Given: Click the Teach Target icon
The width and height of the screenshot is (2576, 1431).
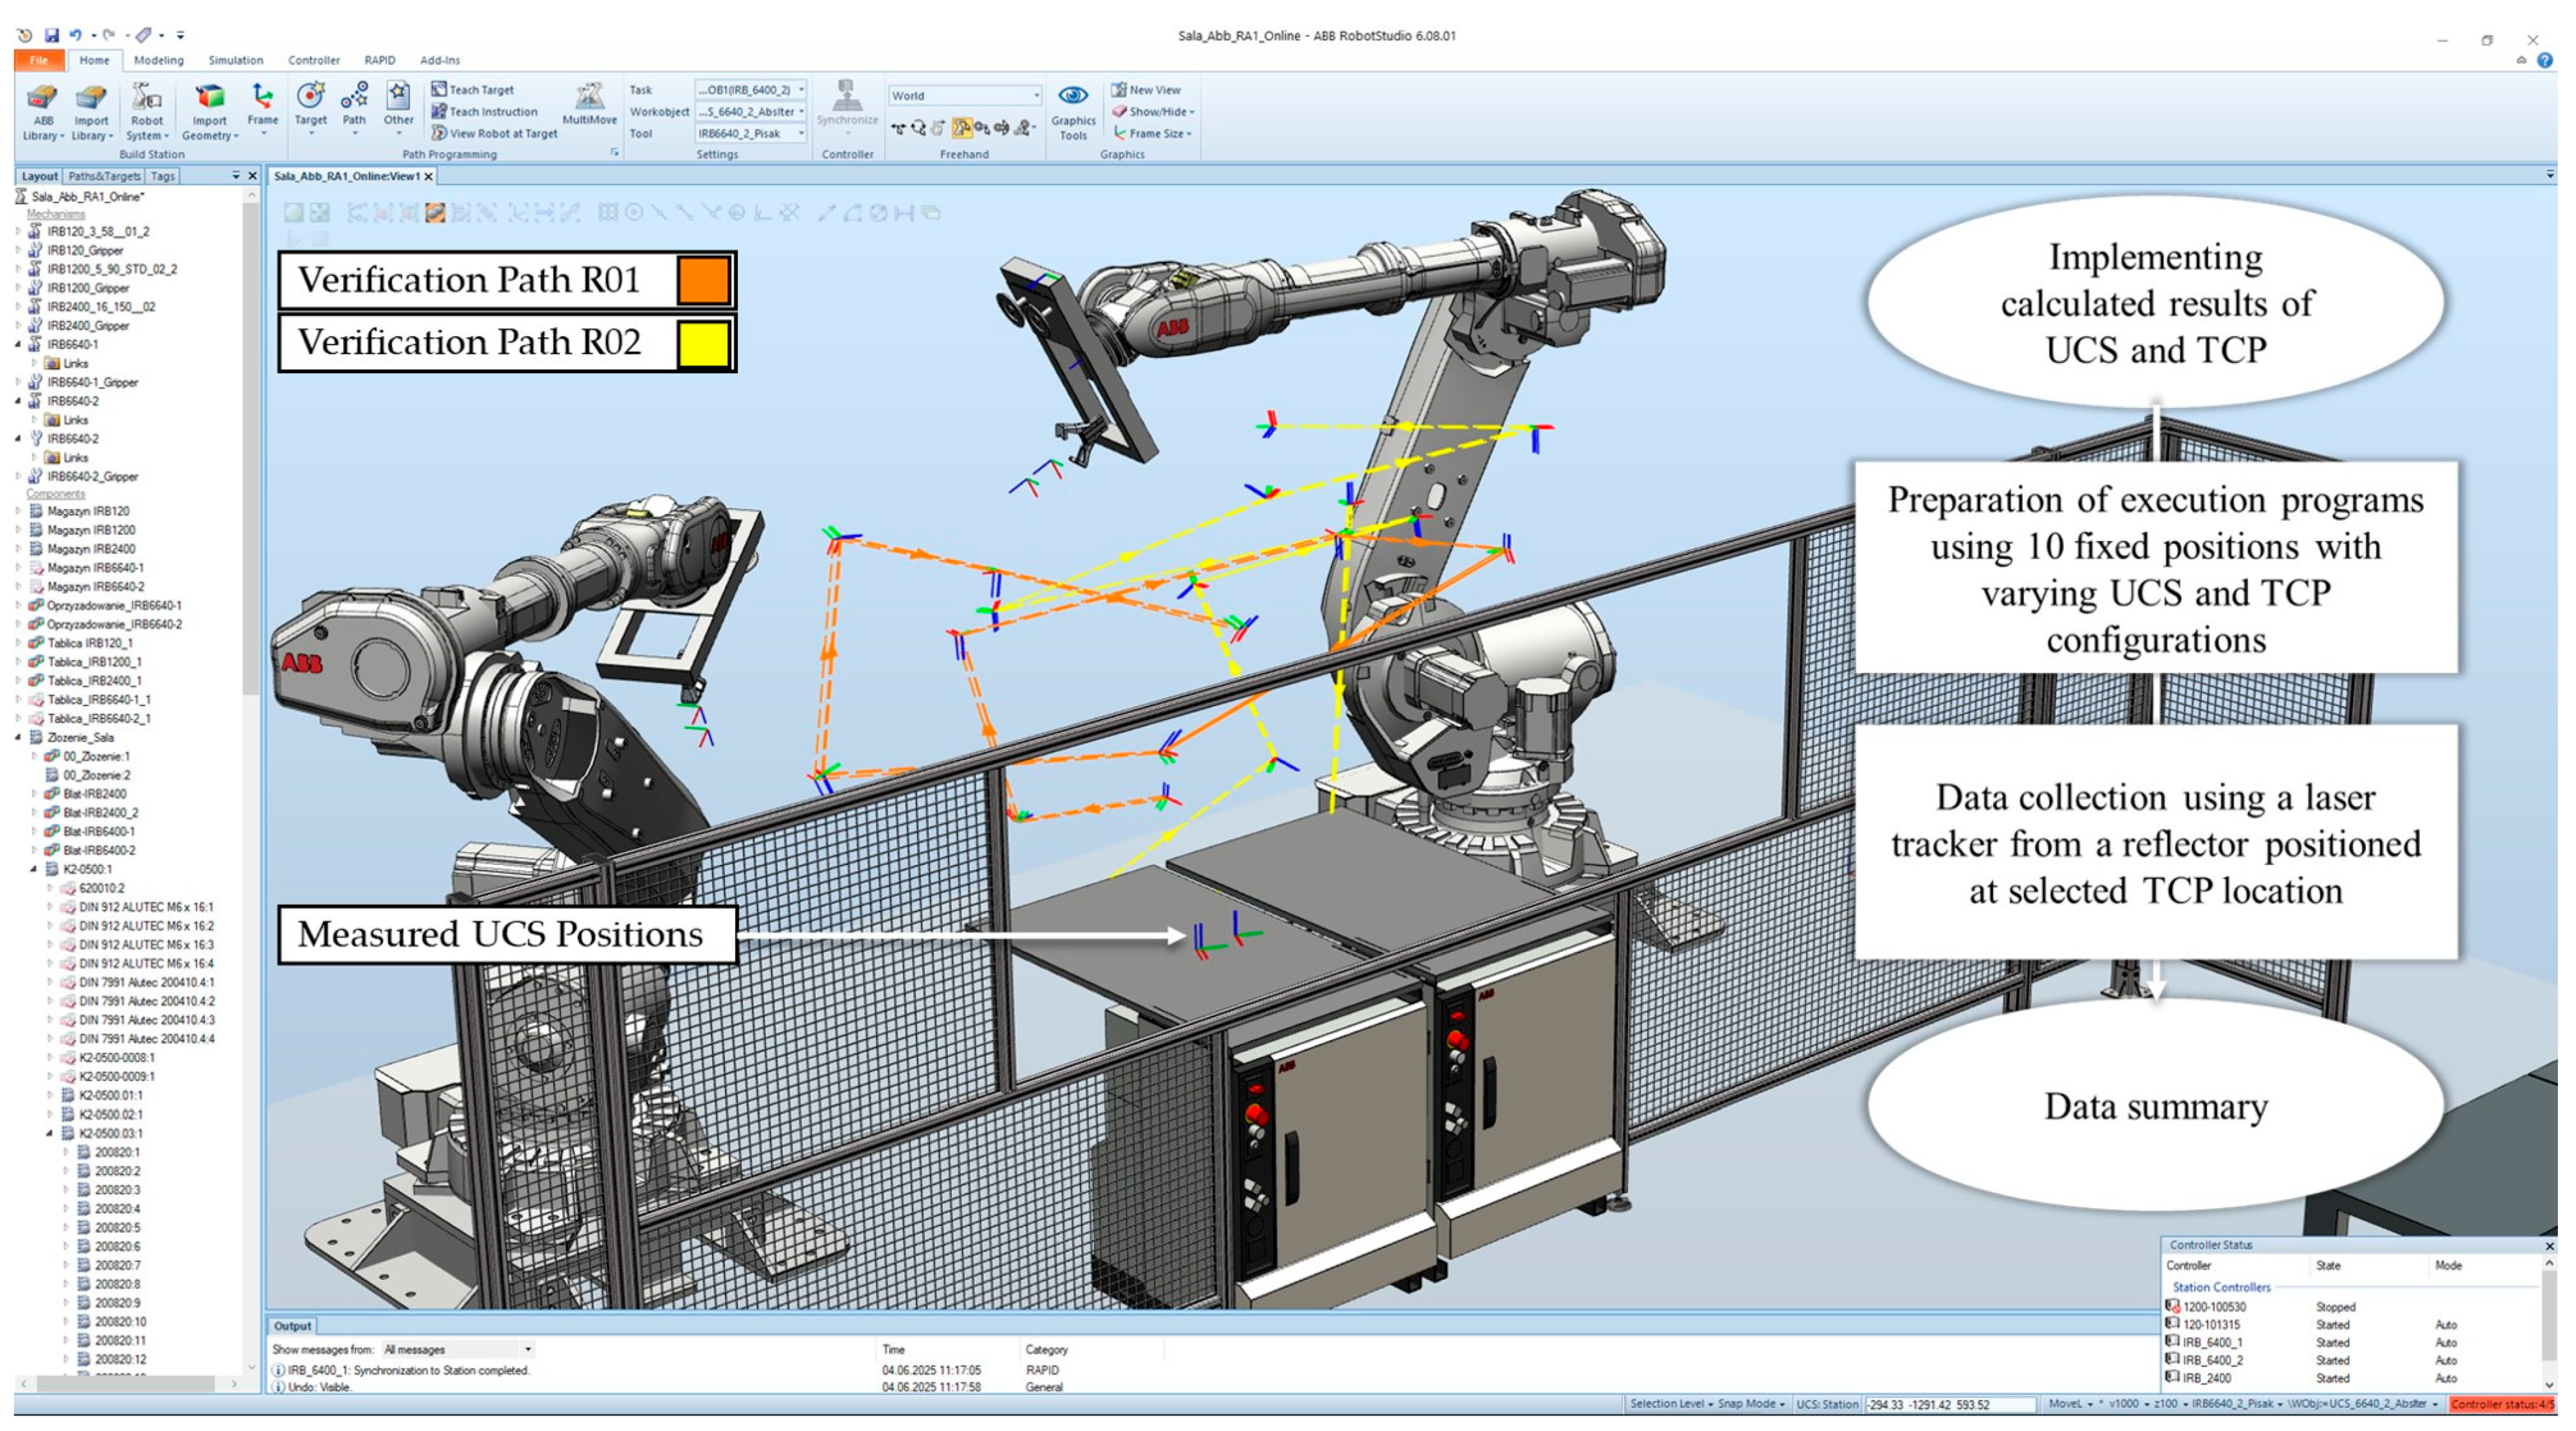Looking at the screenshot, I should (439, 89).
